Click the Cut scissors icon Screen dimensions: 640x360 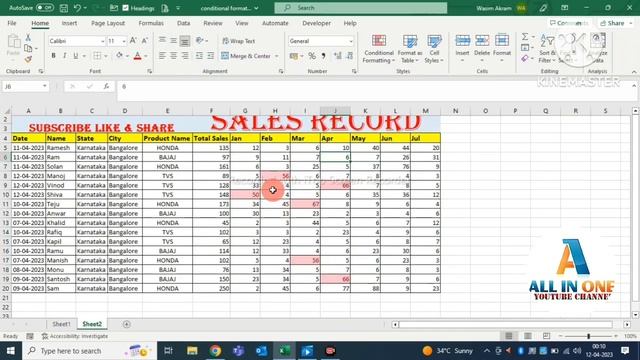tap(28, 38)
